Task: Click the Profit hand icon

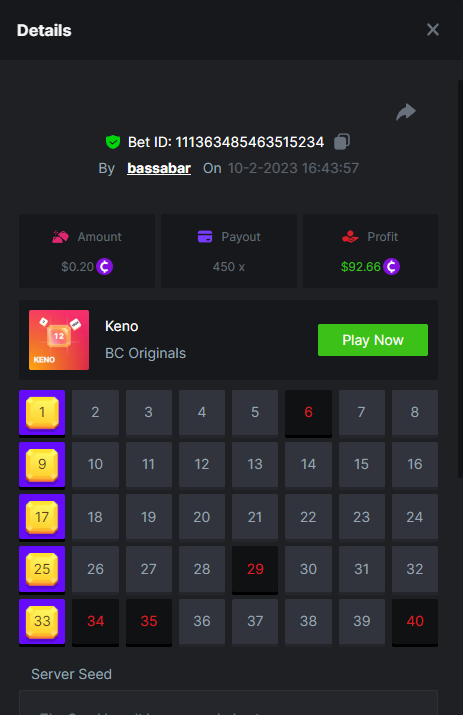Action: [350, 237]
